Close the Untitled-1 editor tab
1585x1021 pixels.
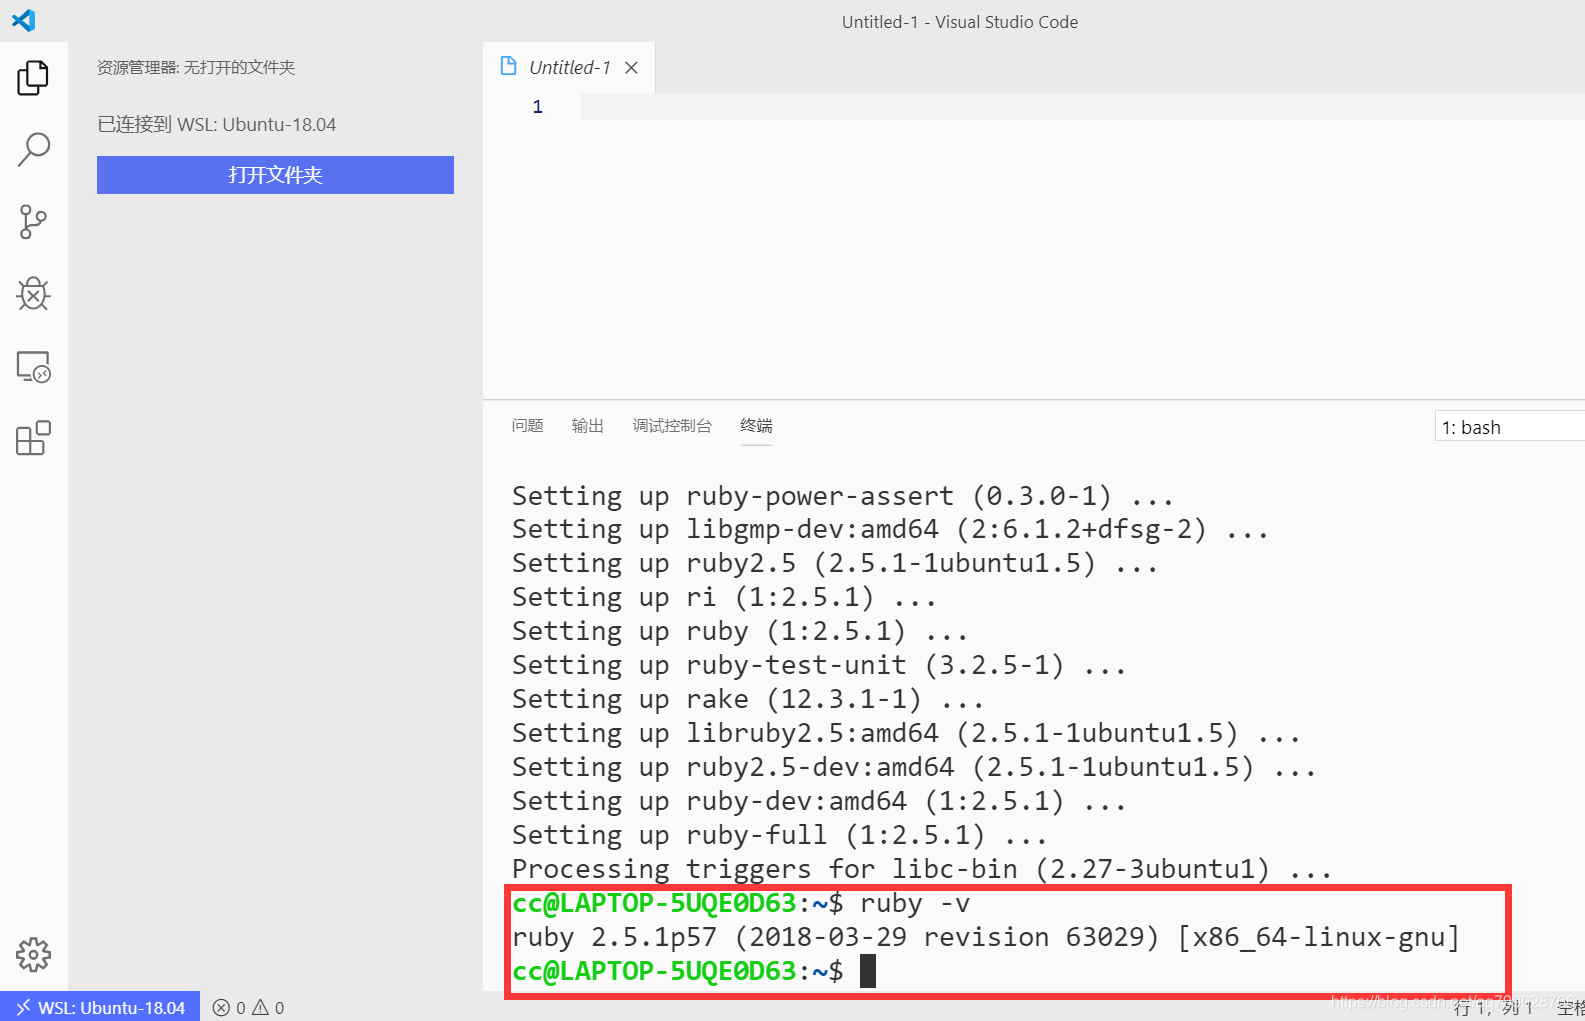(631, 67)
